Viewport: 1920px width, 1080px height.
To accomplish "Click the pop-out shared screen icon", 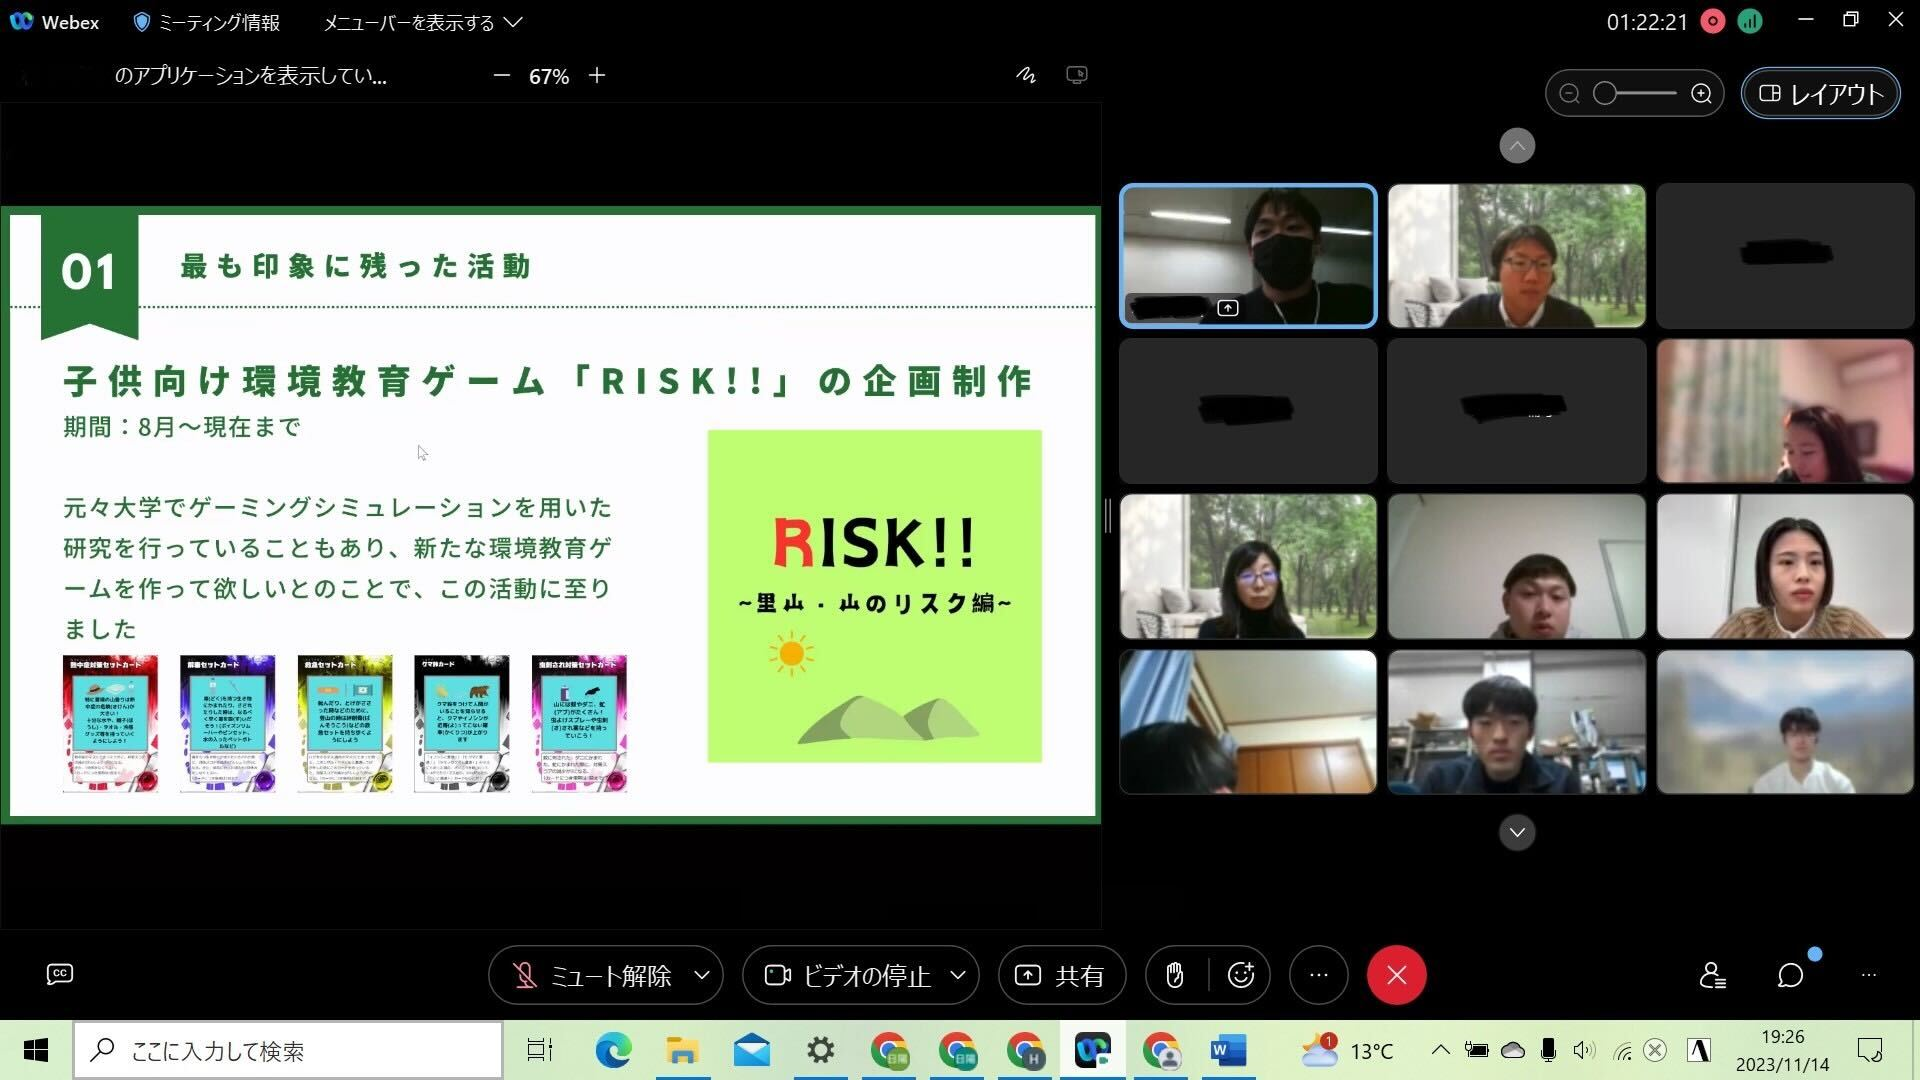I will click(x=1076, y=76).
